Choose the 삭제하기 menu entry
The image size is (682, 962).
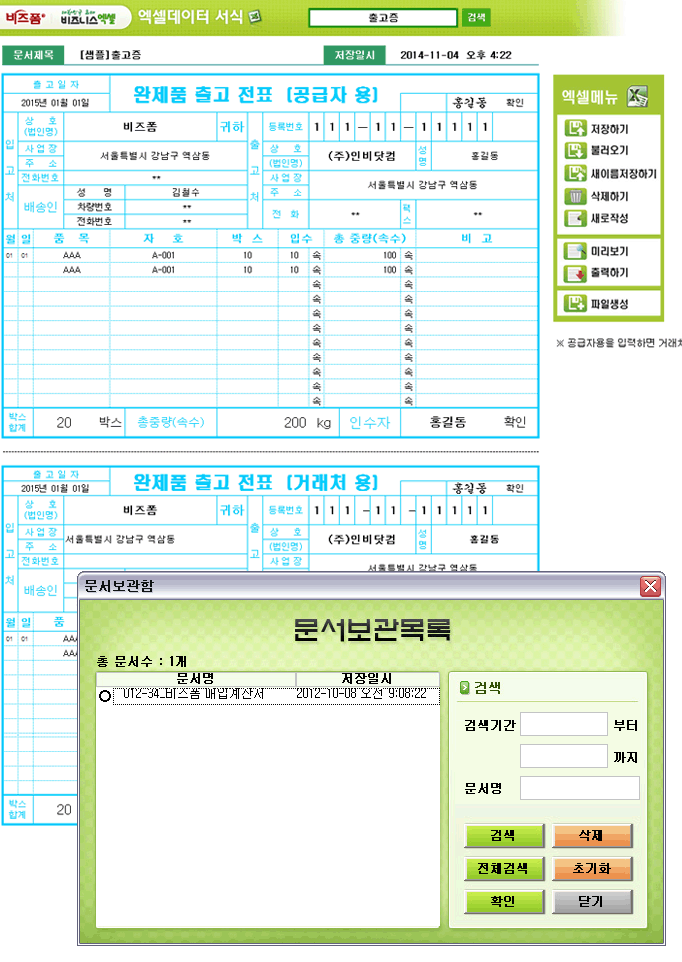tap(609, 196)
